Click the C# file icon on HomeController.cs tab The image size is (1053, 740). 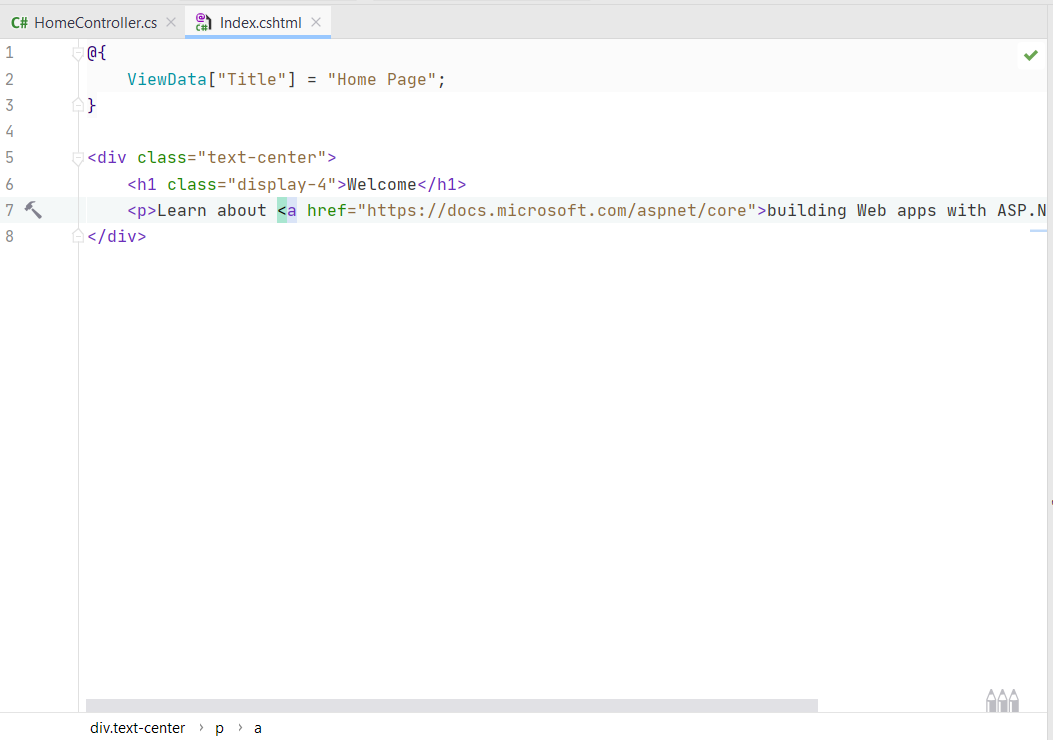pos(19,22)
